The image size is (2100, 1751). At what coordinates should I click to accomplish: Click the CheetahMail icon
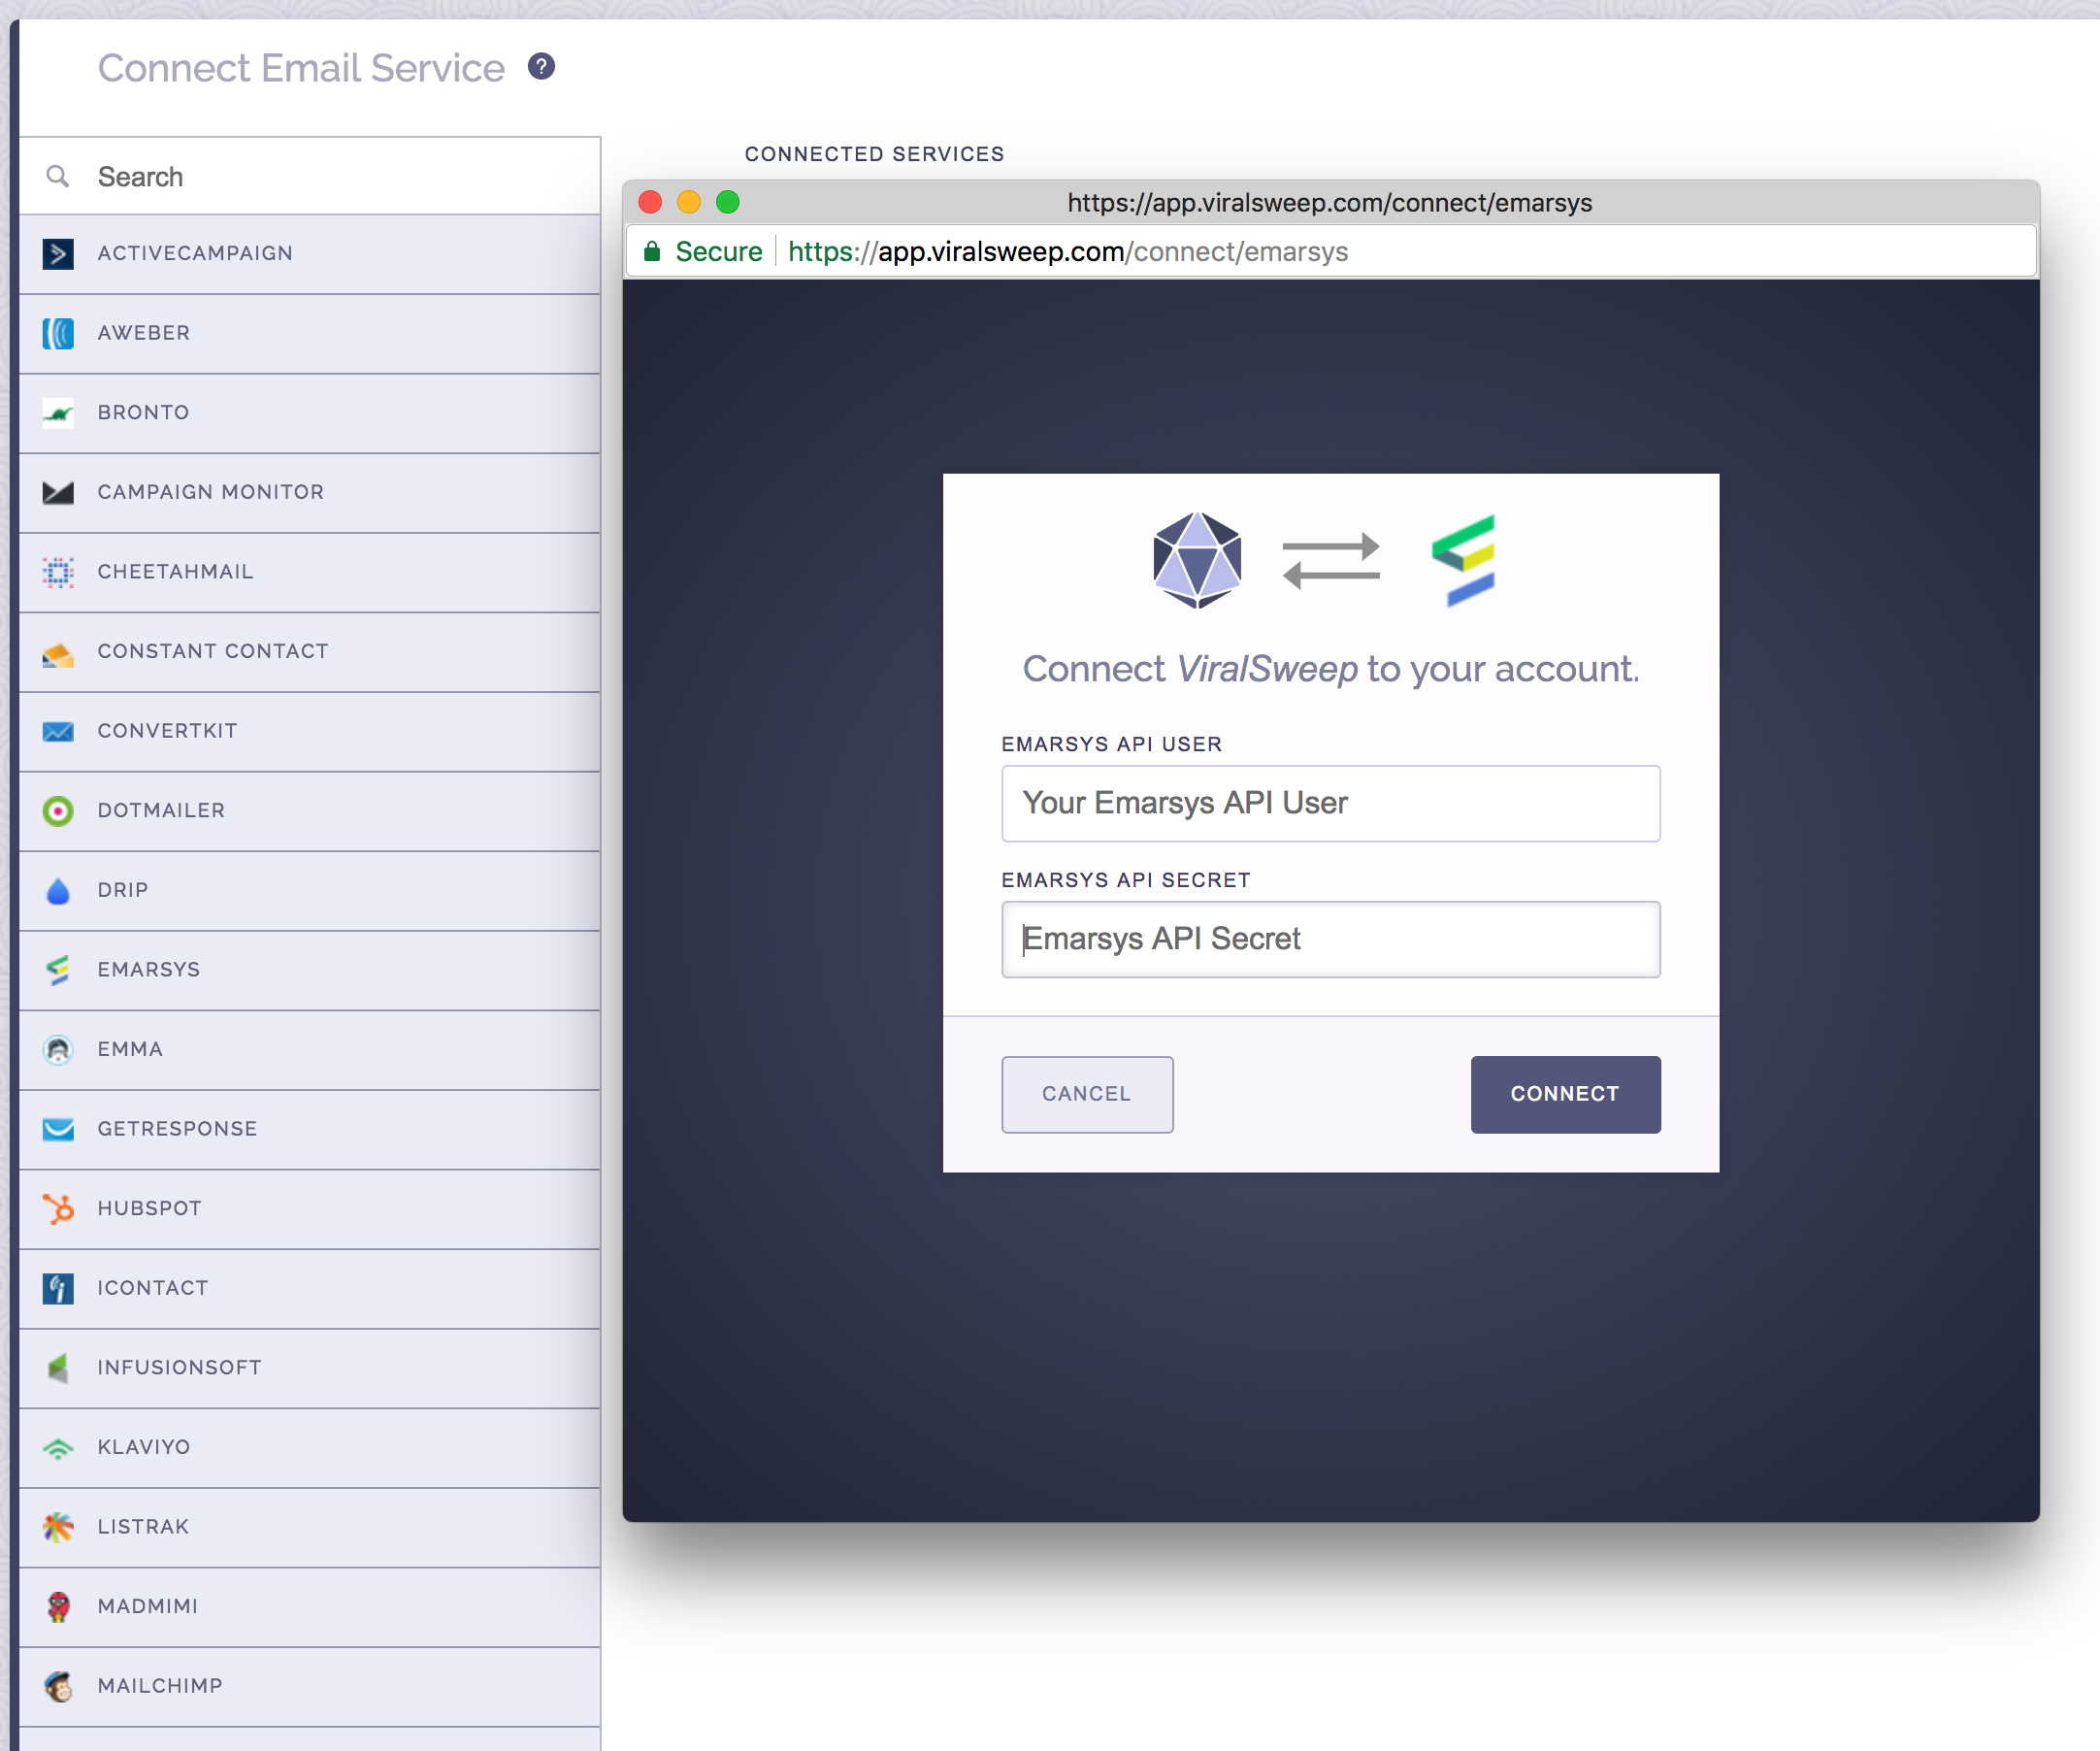tap(58, 572)
